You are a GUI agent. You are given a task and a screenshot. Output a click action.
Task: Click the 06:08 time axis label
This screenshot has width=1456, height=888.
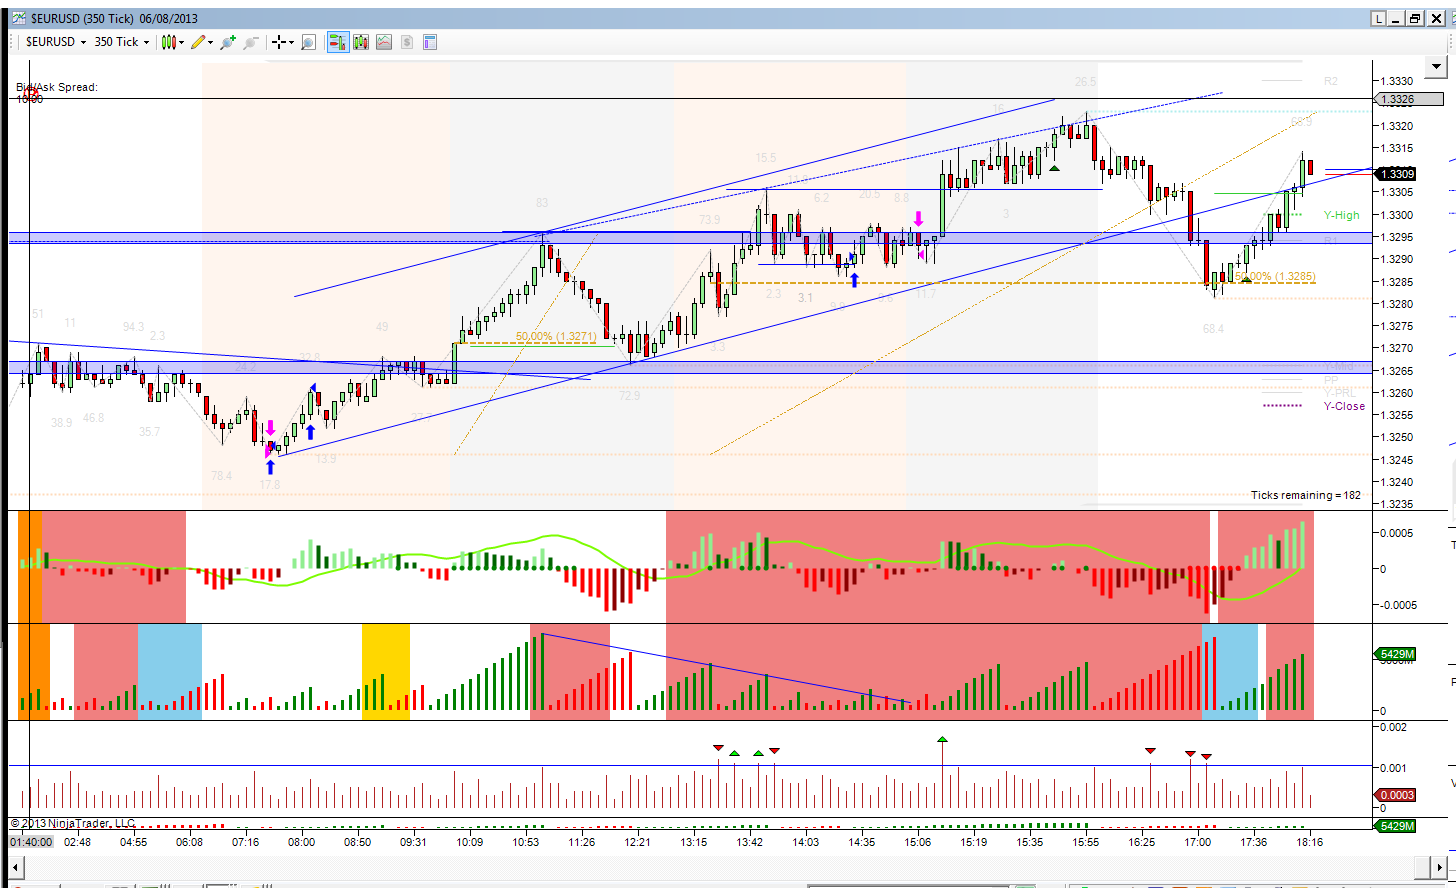point(189,842)
